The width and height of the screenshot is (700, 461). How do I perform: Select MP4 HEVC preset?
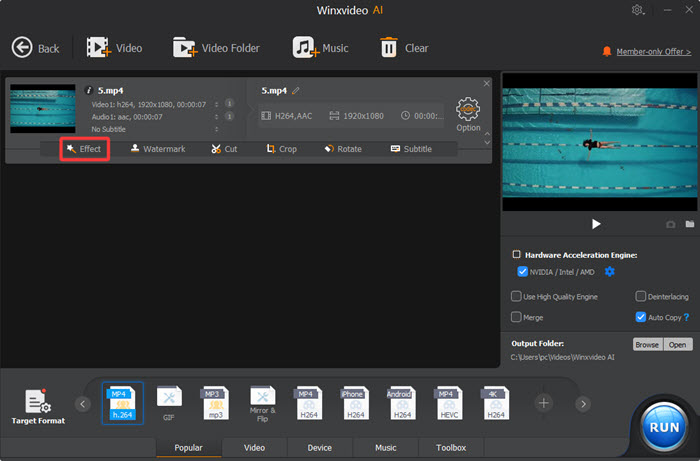click(449, 403)
